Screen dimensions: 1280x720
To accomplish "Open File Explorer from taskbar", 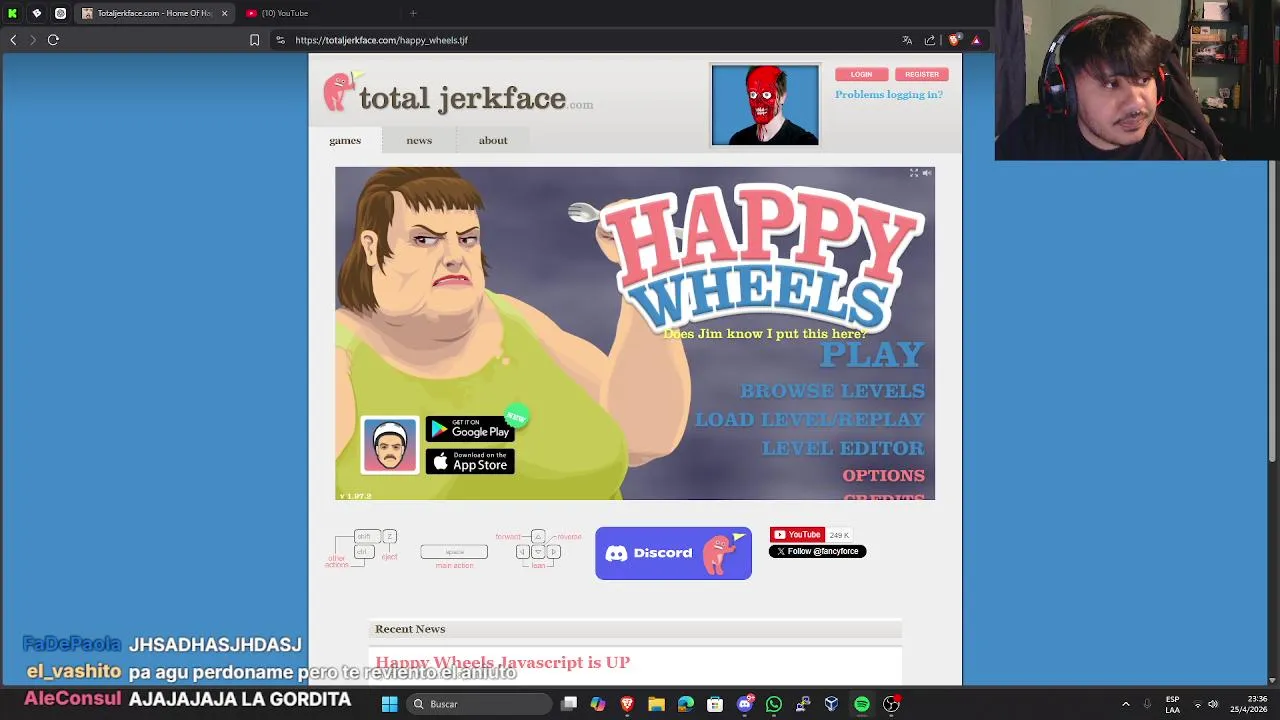I will (656, 704).
